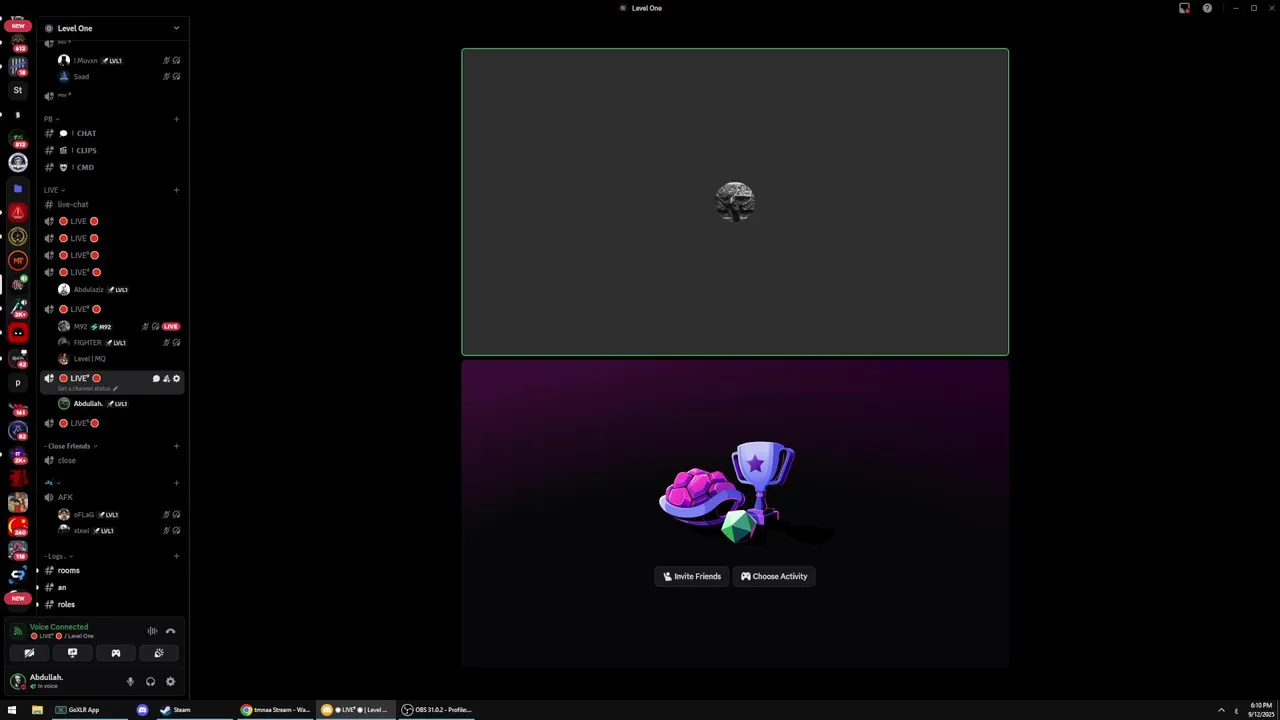Open the Windows Start menu
The image size is (1280, 720).
click(x=12, y=710)
